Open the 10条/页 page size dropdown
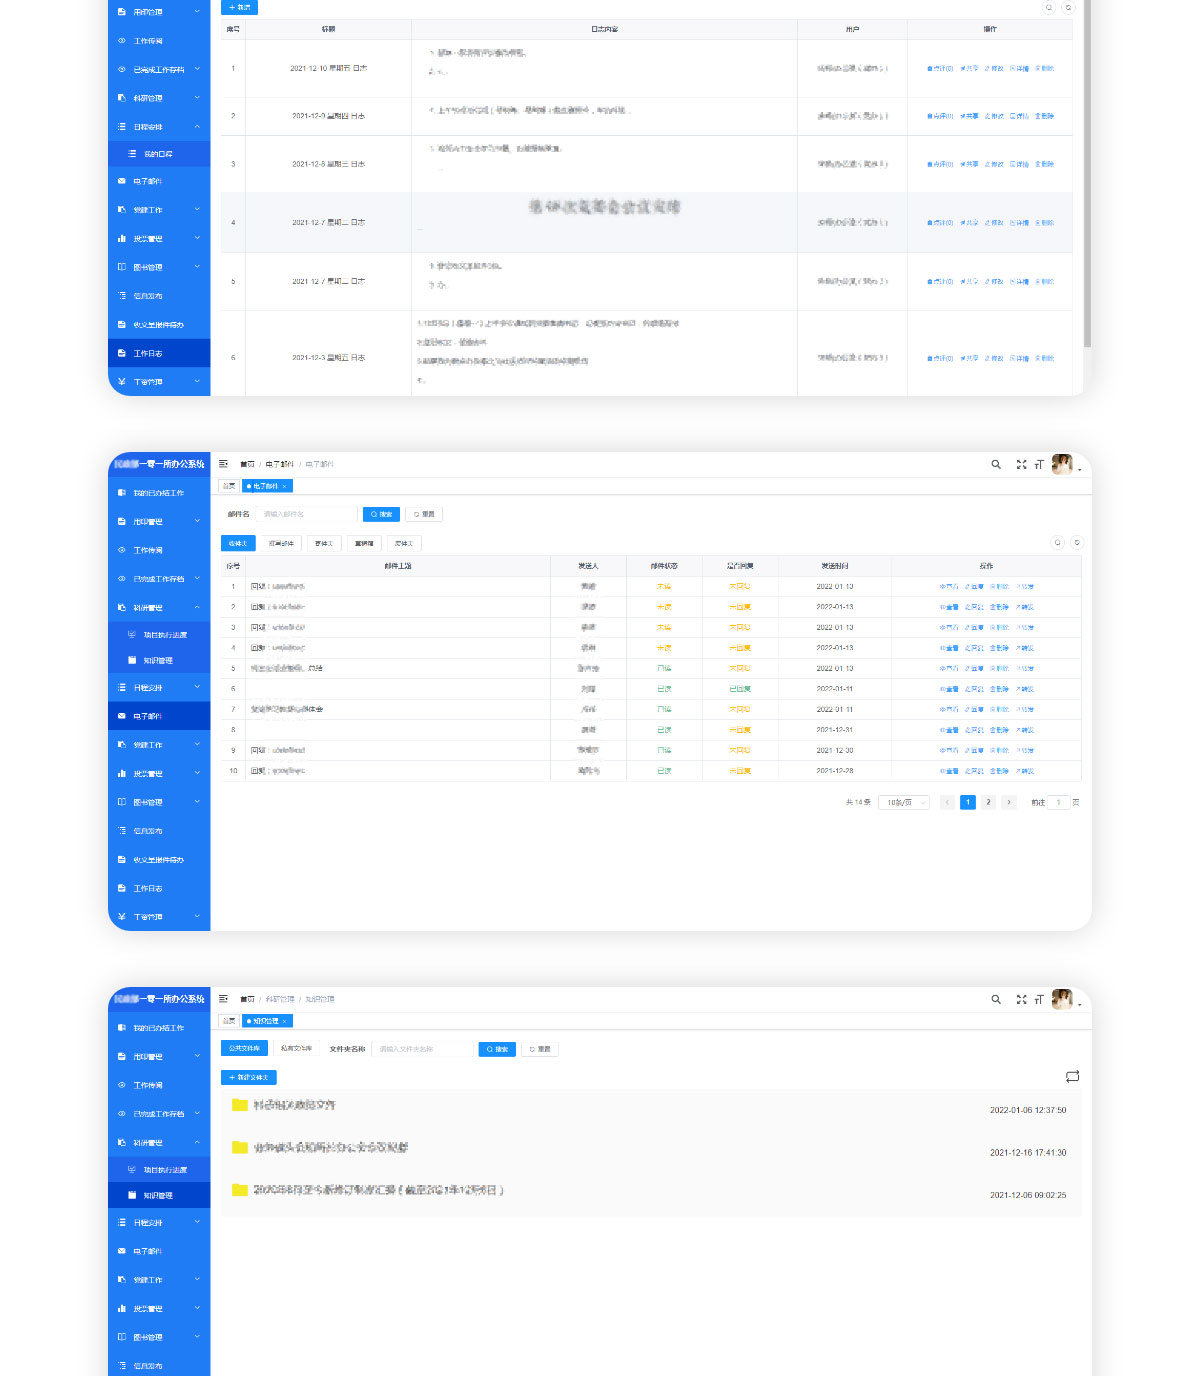Viewport: 1200px width, 1376px height. tap(906, 802)
